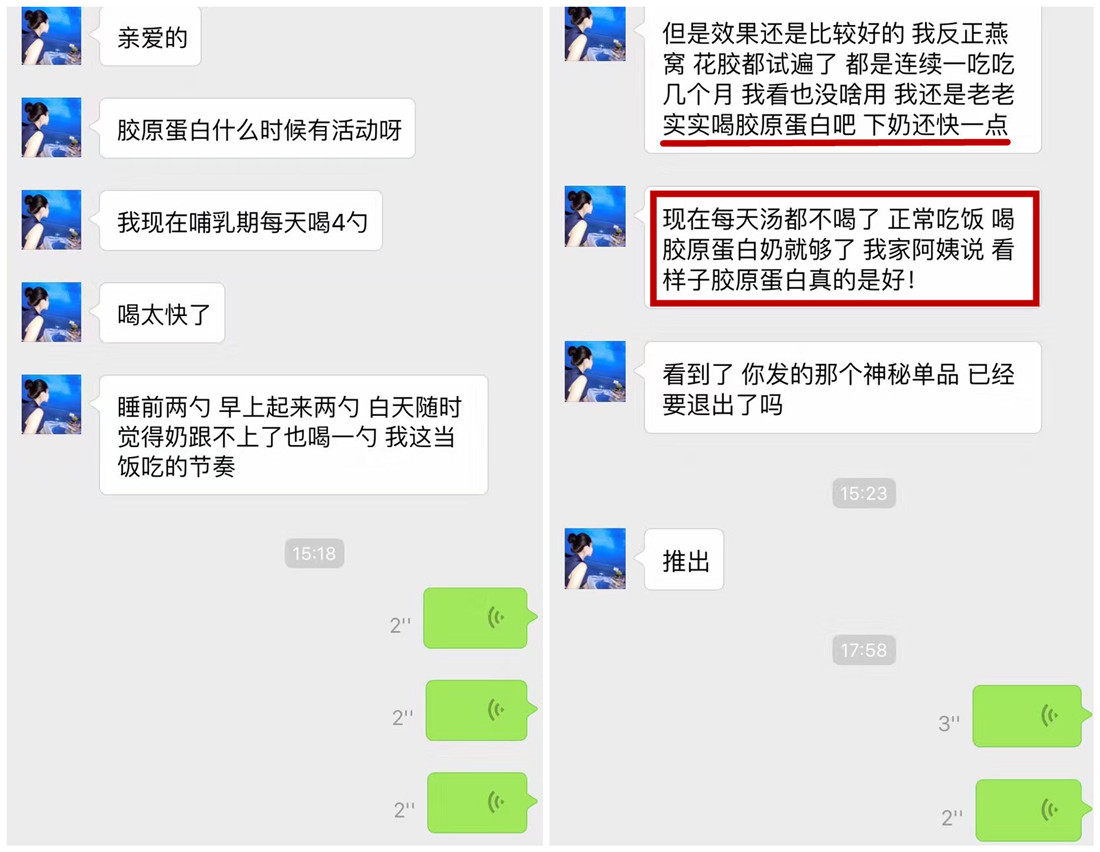Select the 胶原蛋白什么时候有活动呀 message bubble
The width and height of the screenshot is (1100, 852).
(257, 128)
